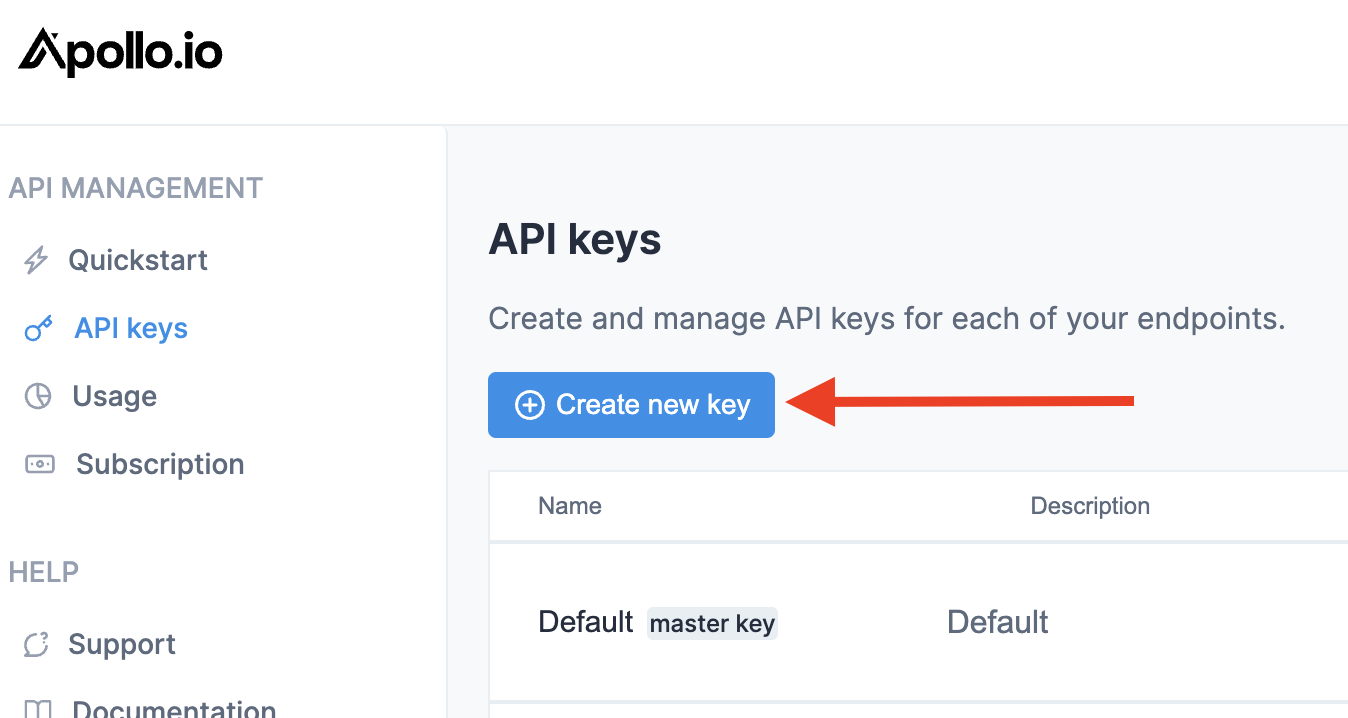Click the Subscription card icon

[37, 463]
